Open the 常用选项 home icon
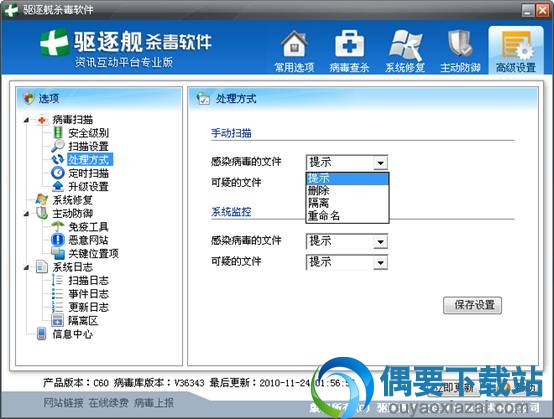The height and width of the screenshot is (419, 554). coord(294,45)
